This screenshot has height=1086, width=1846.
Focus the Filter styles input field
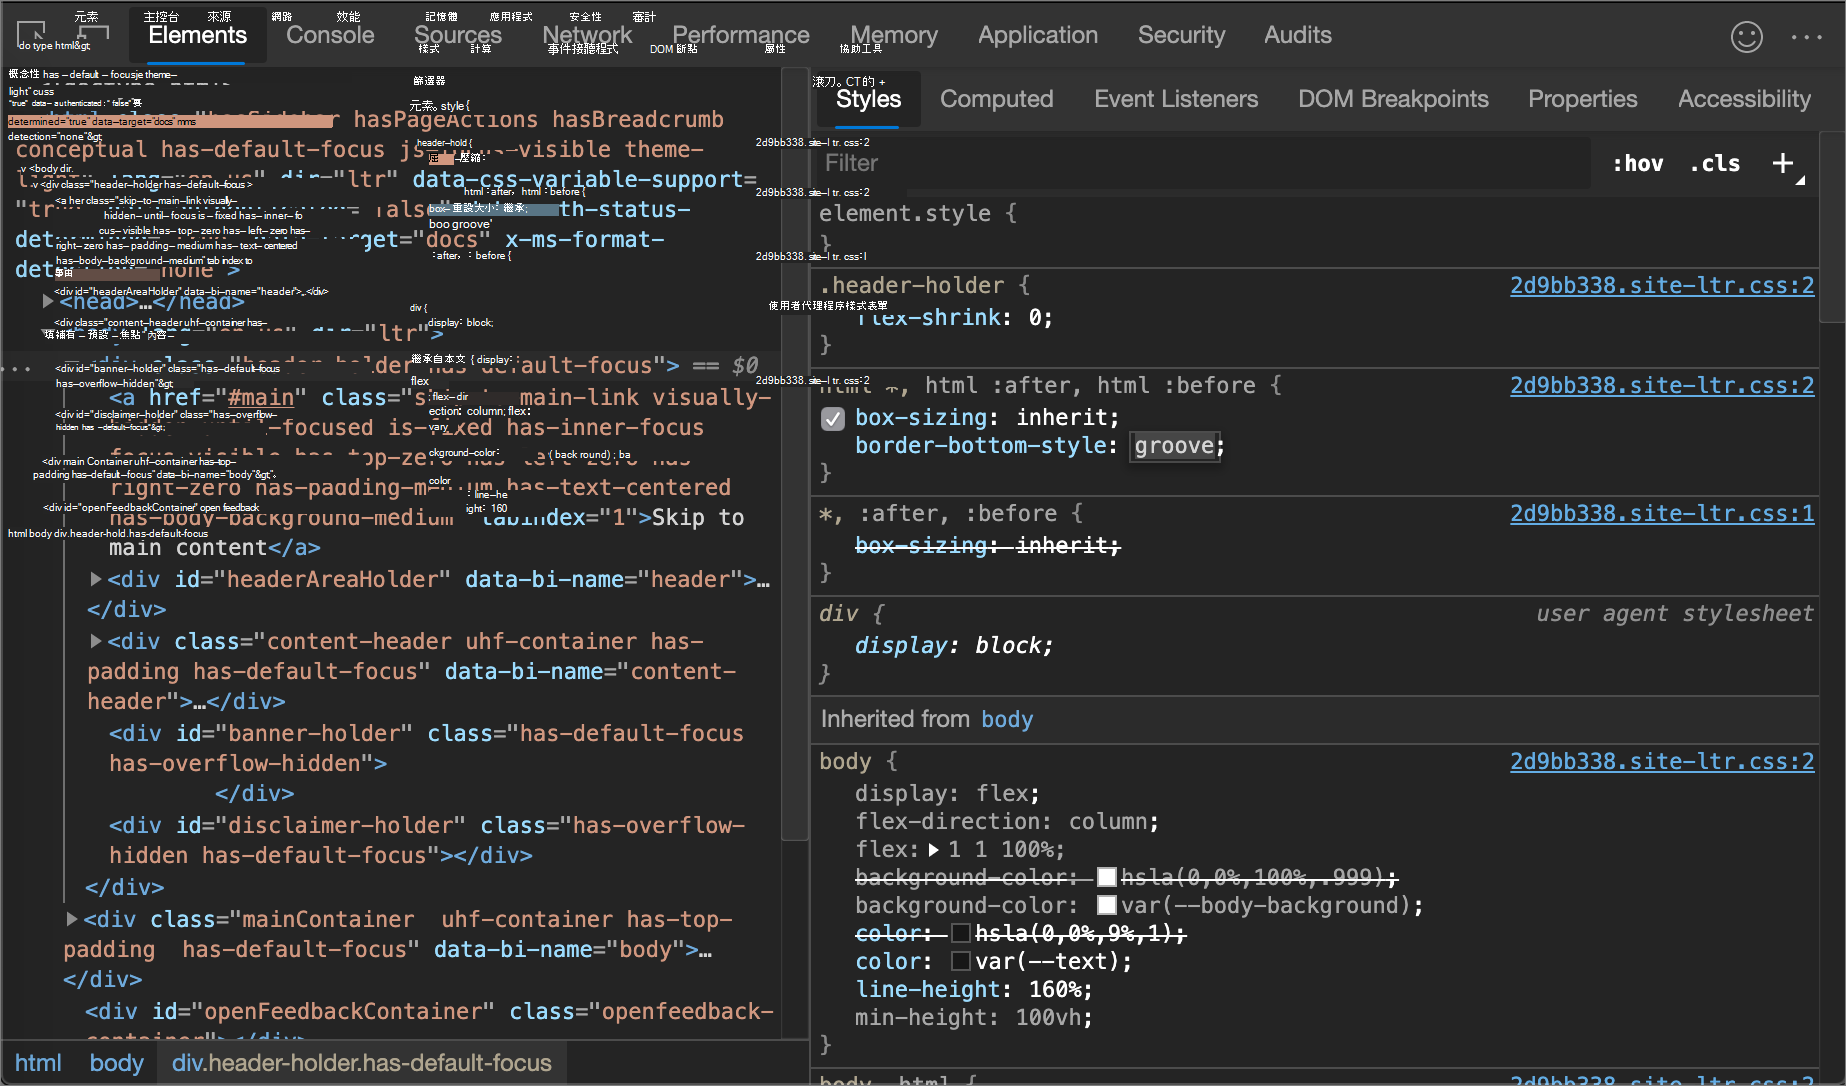tap(1202, 163)
